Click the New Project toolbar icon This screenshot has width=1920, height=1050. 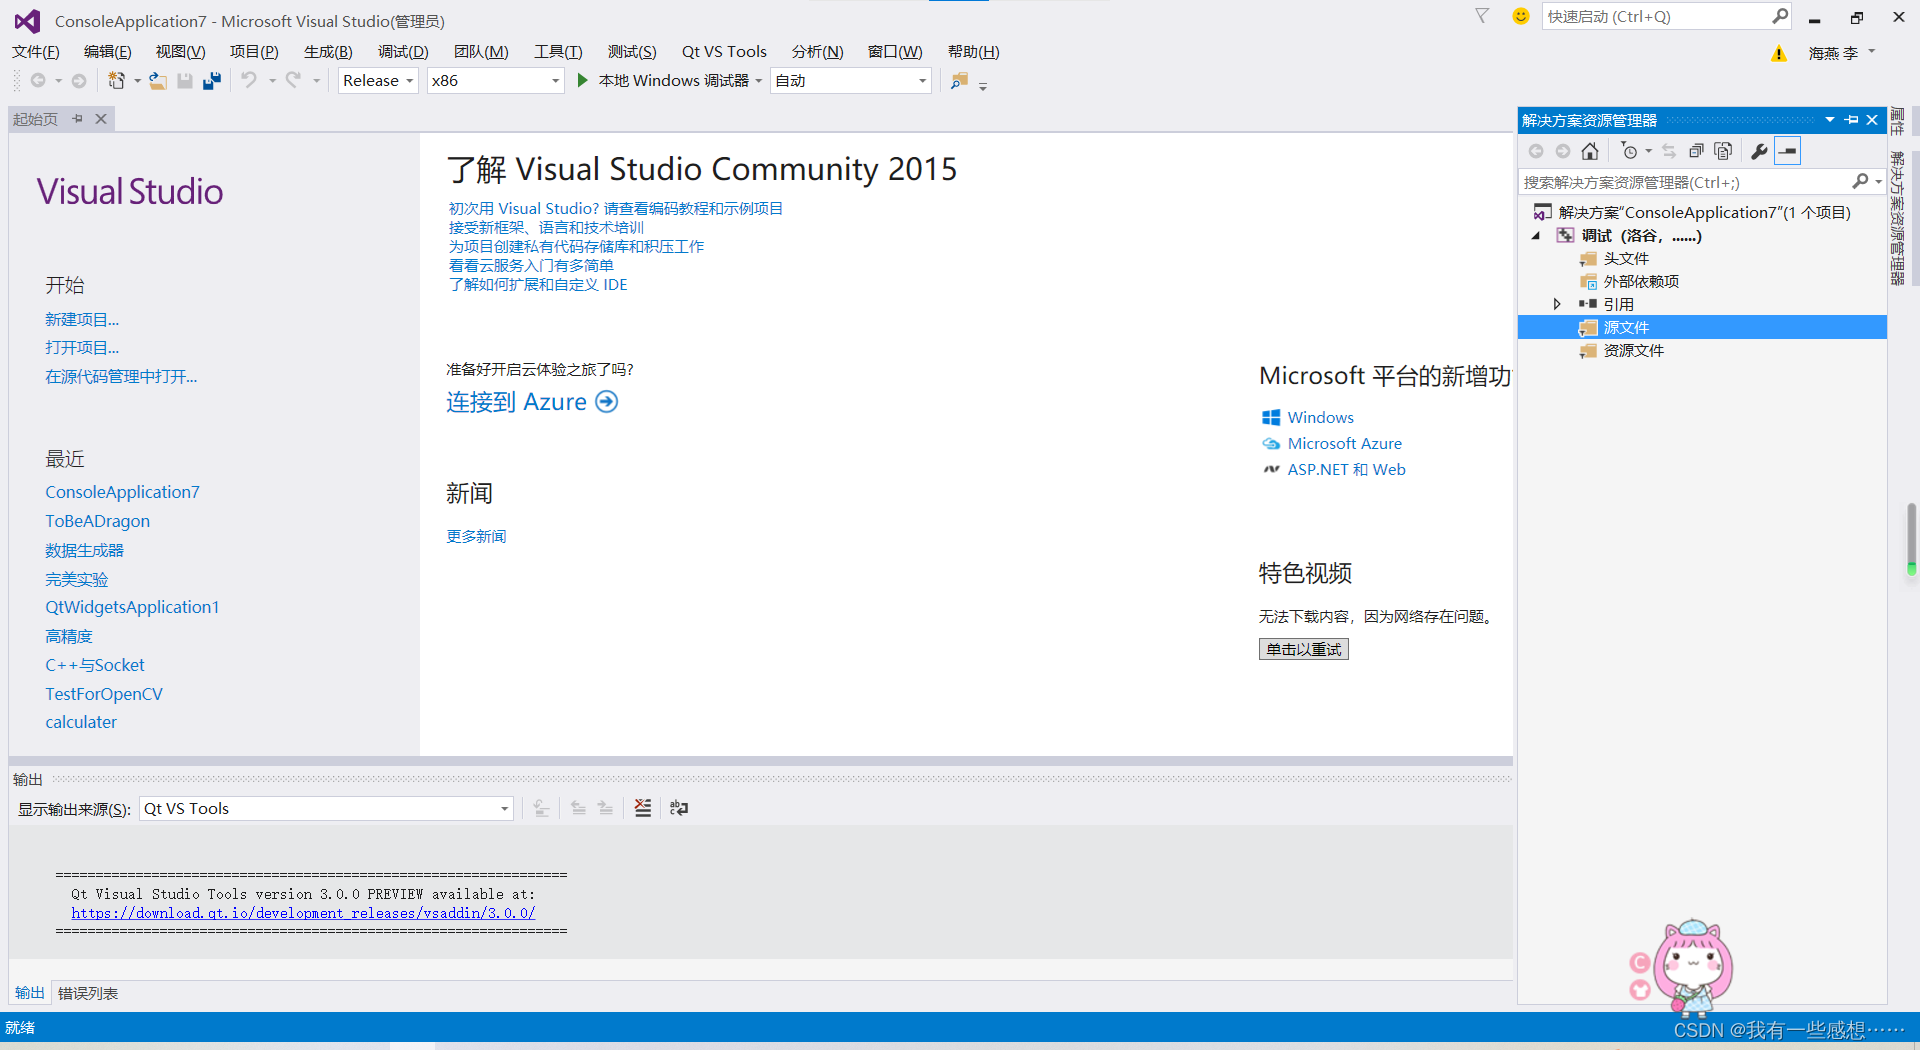(x=117, y=81)
